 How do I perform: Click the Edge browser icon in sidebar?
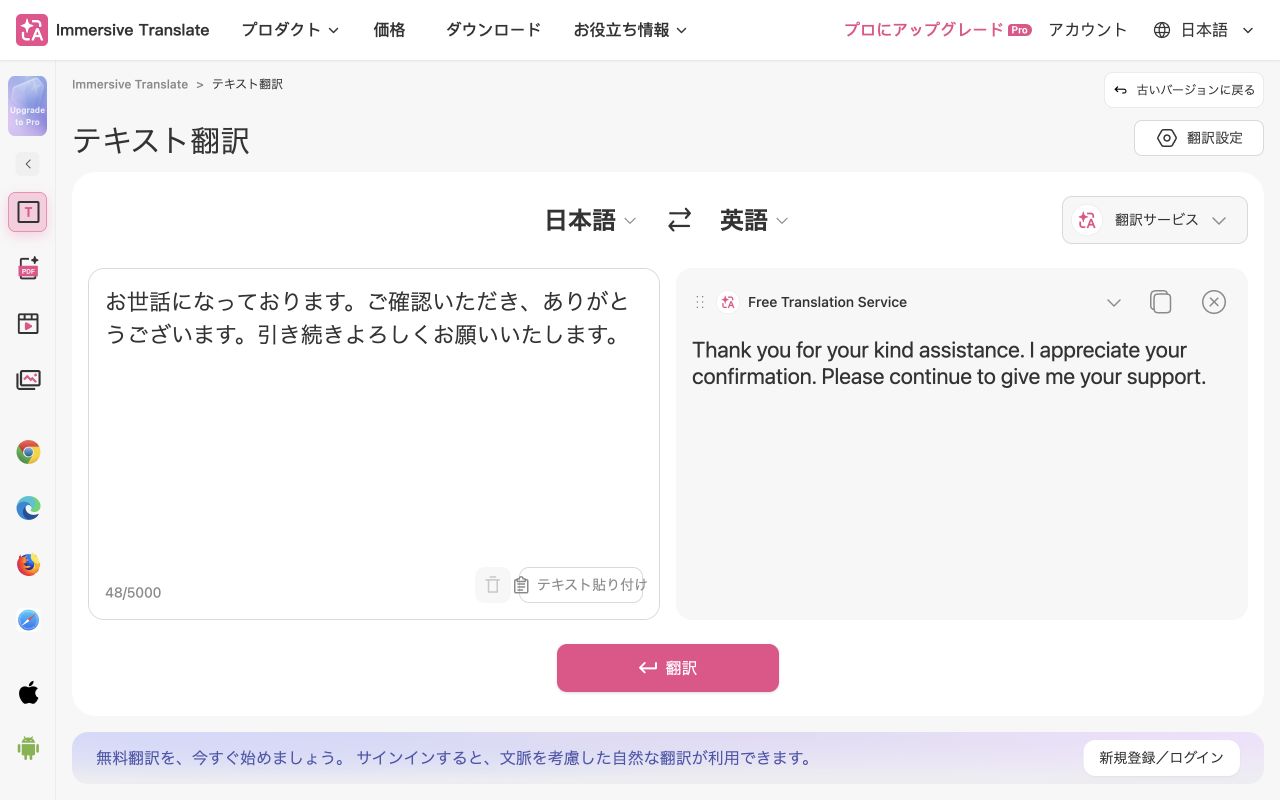(x=28, y=509)
